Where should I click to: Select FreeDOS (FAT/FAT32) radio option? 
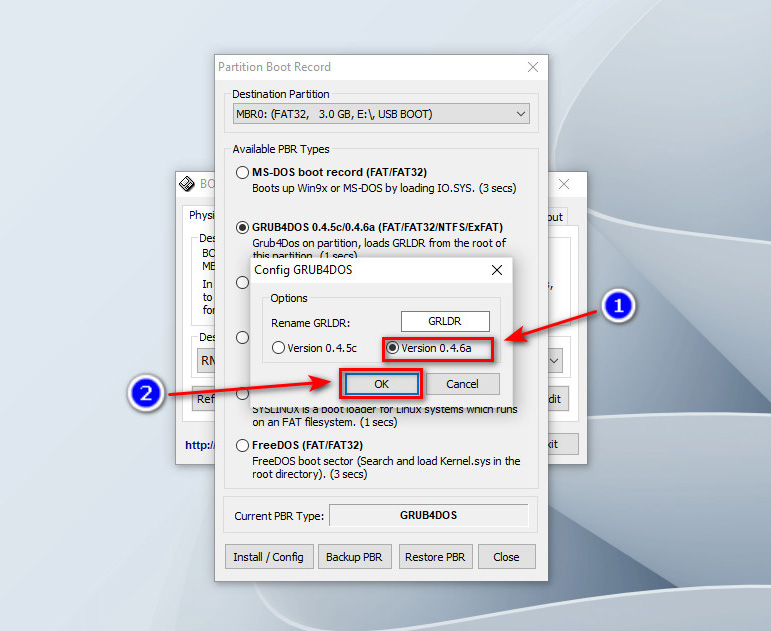click(242, 446)
